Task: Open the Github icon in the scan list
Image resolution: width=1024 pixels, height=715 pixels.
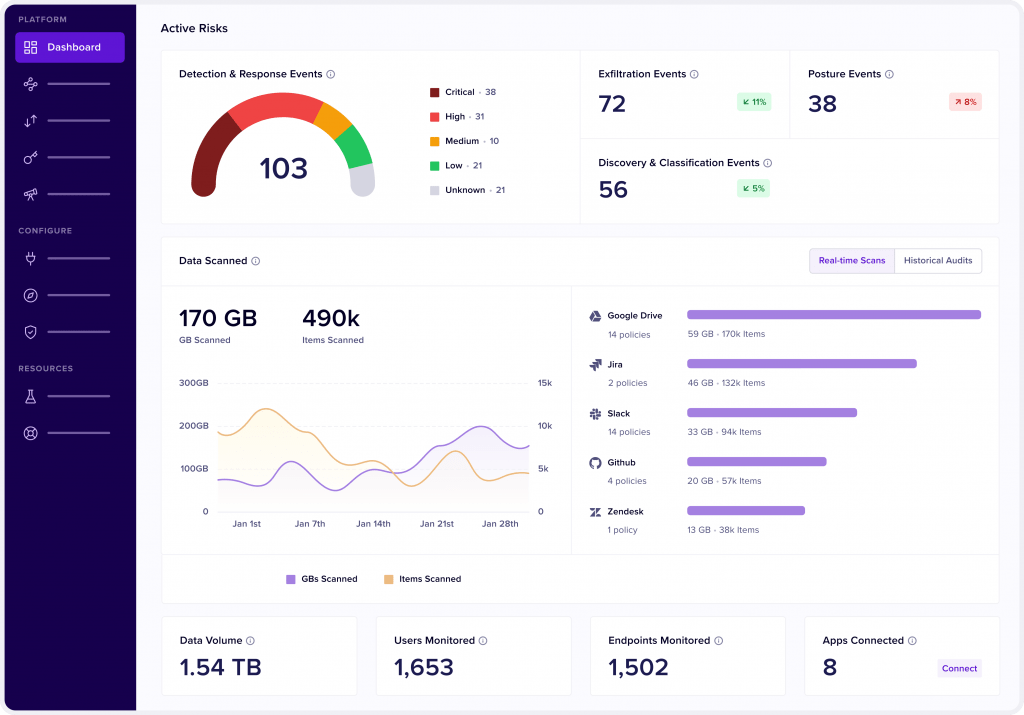Action: [597, 462]
